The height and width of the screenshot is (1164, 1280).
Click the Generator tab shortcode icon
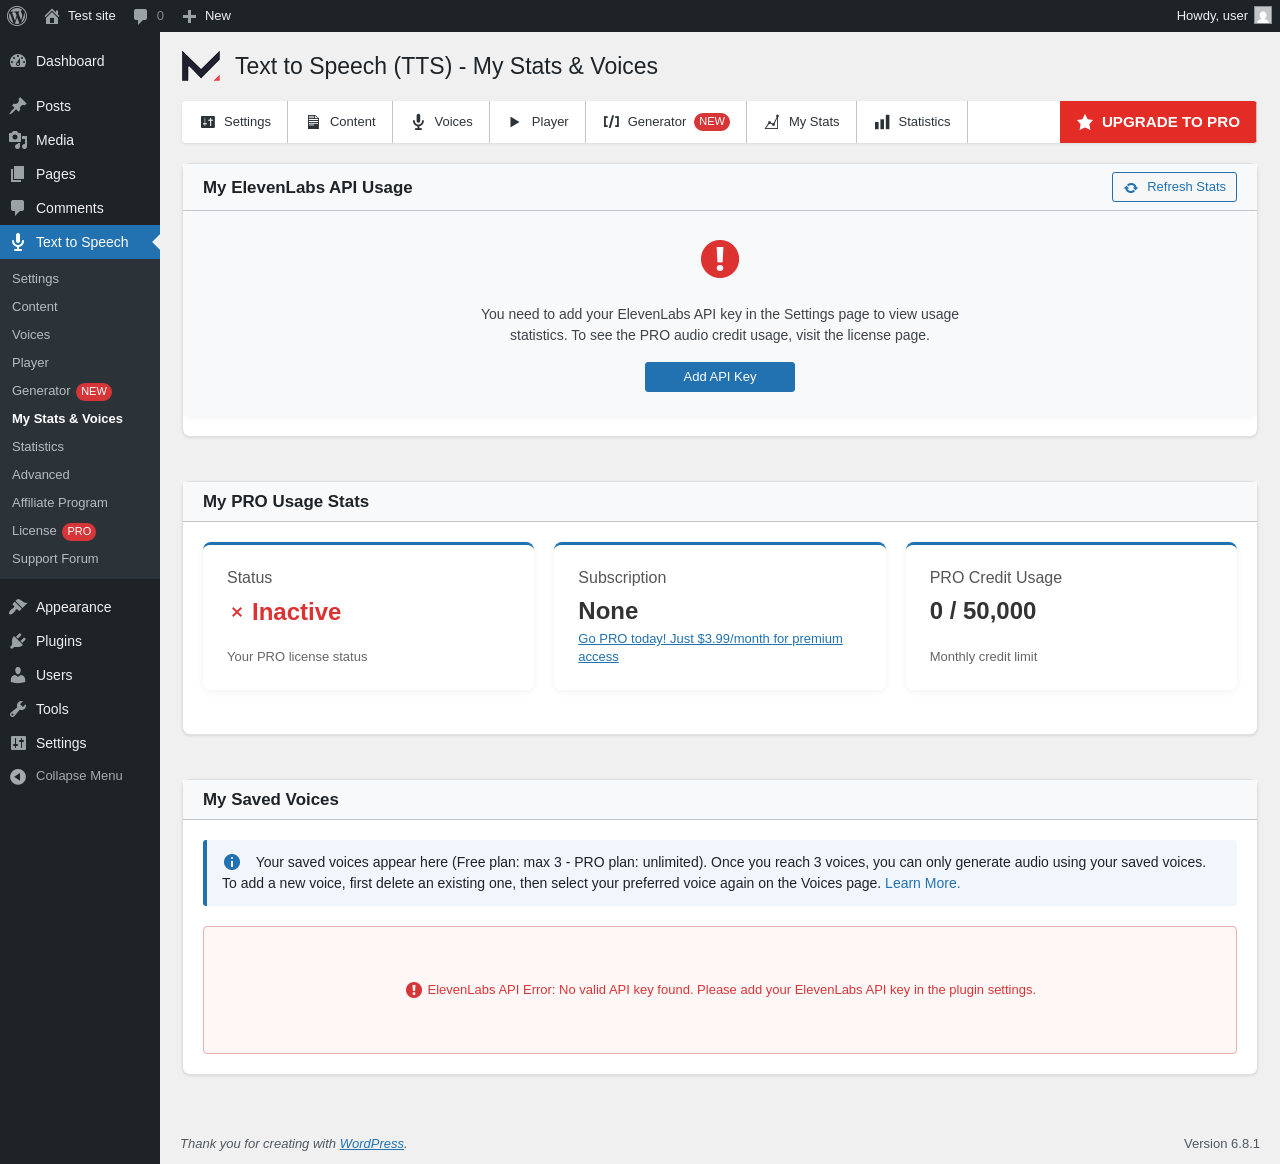click(611, 122)
